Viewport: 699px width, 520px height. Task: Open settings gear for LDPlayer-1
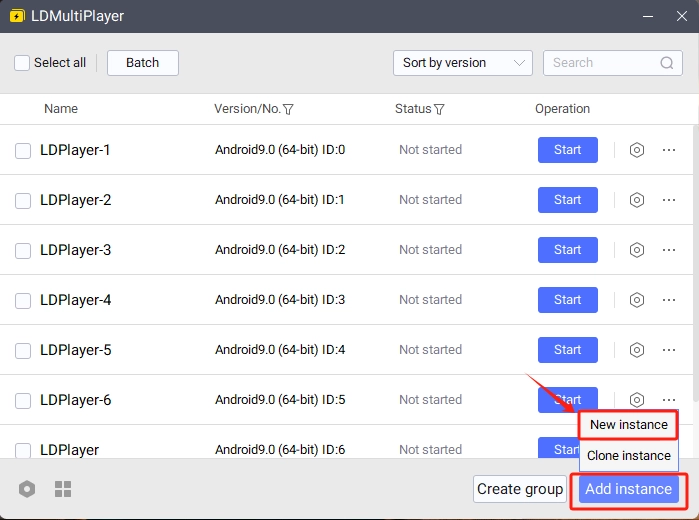tap(637, 150)
